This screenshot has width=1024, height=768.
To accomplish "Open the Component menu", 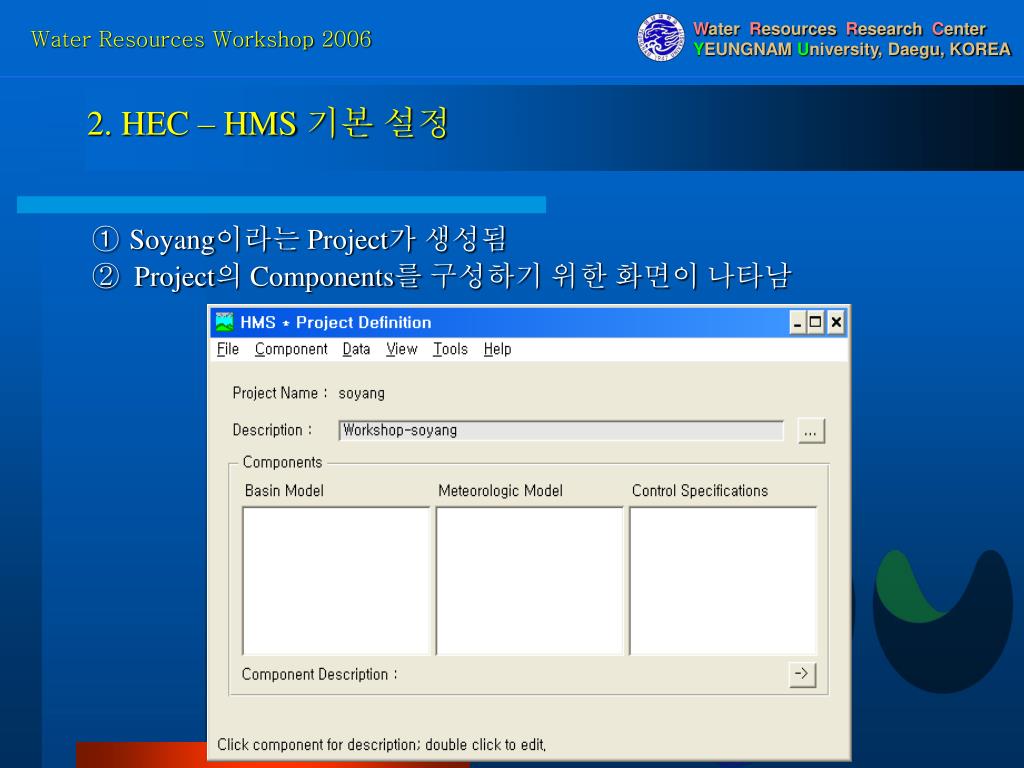I will [x=291, y=349].
